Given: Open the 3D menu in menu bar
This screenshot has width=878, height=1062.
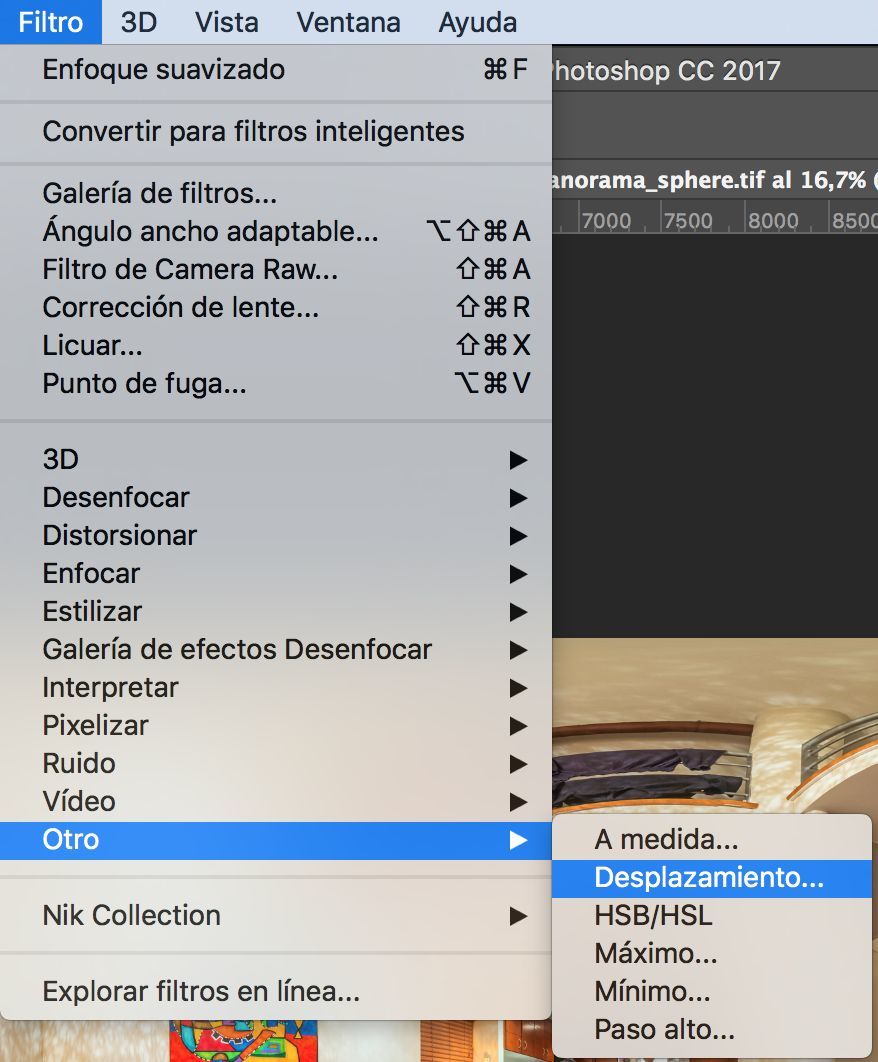Looking at the screenshot, I should pos(139,22).
